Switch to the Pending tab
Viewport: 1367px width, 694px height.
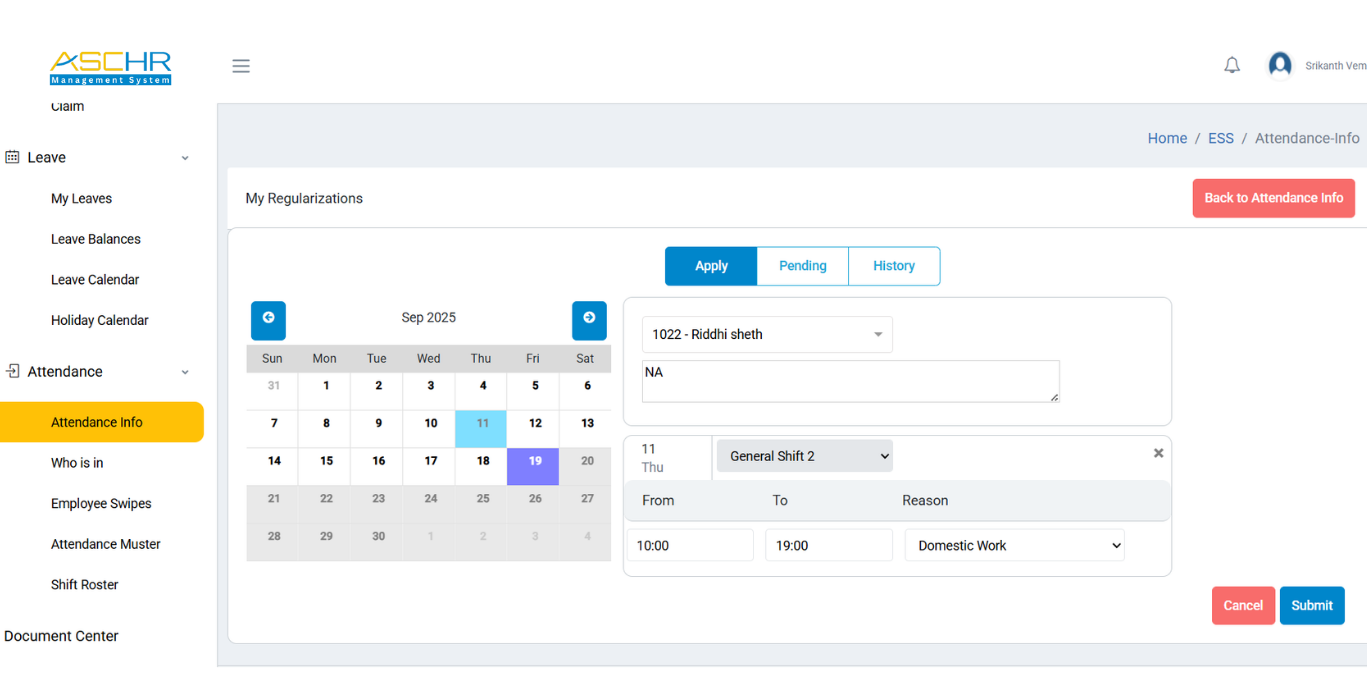802,266
